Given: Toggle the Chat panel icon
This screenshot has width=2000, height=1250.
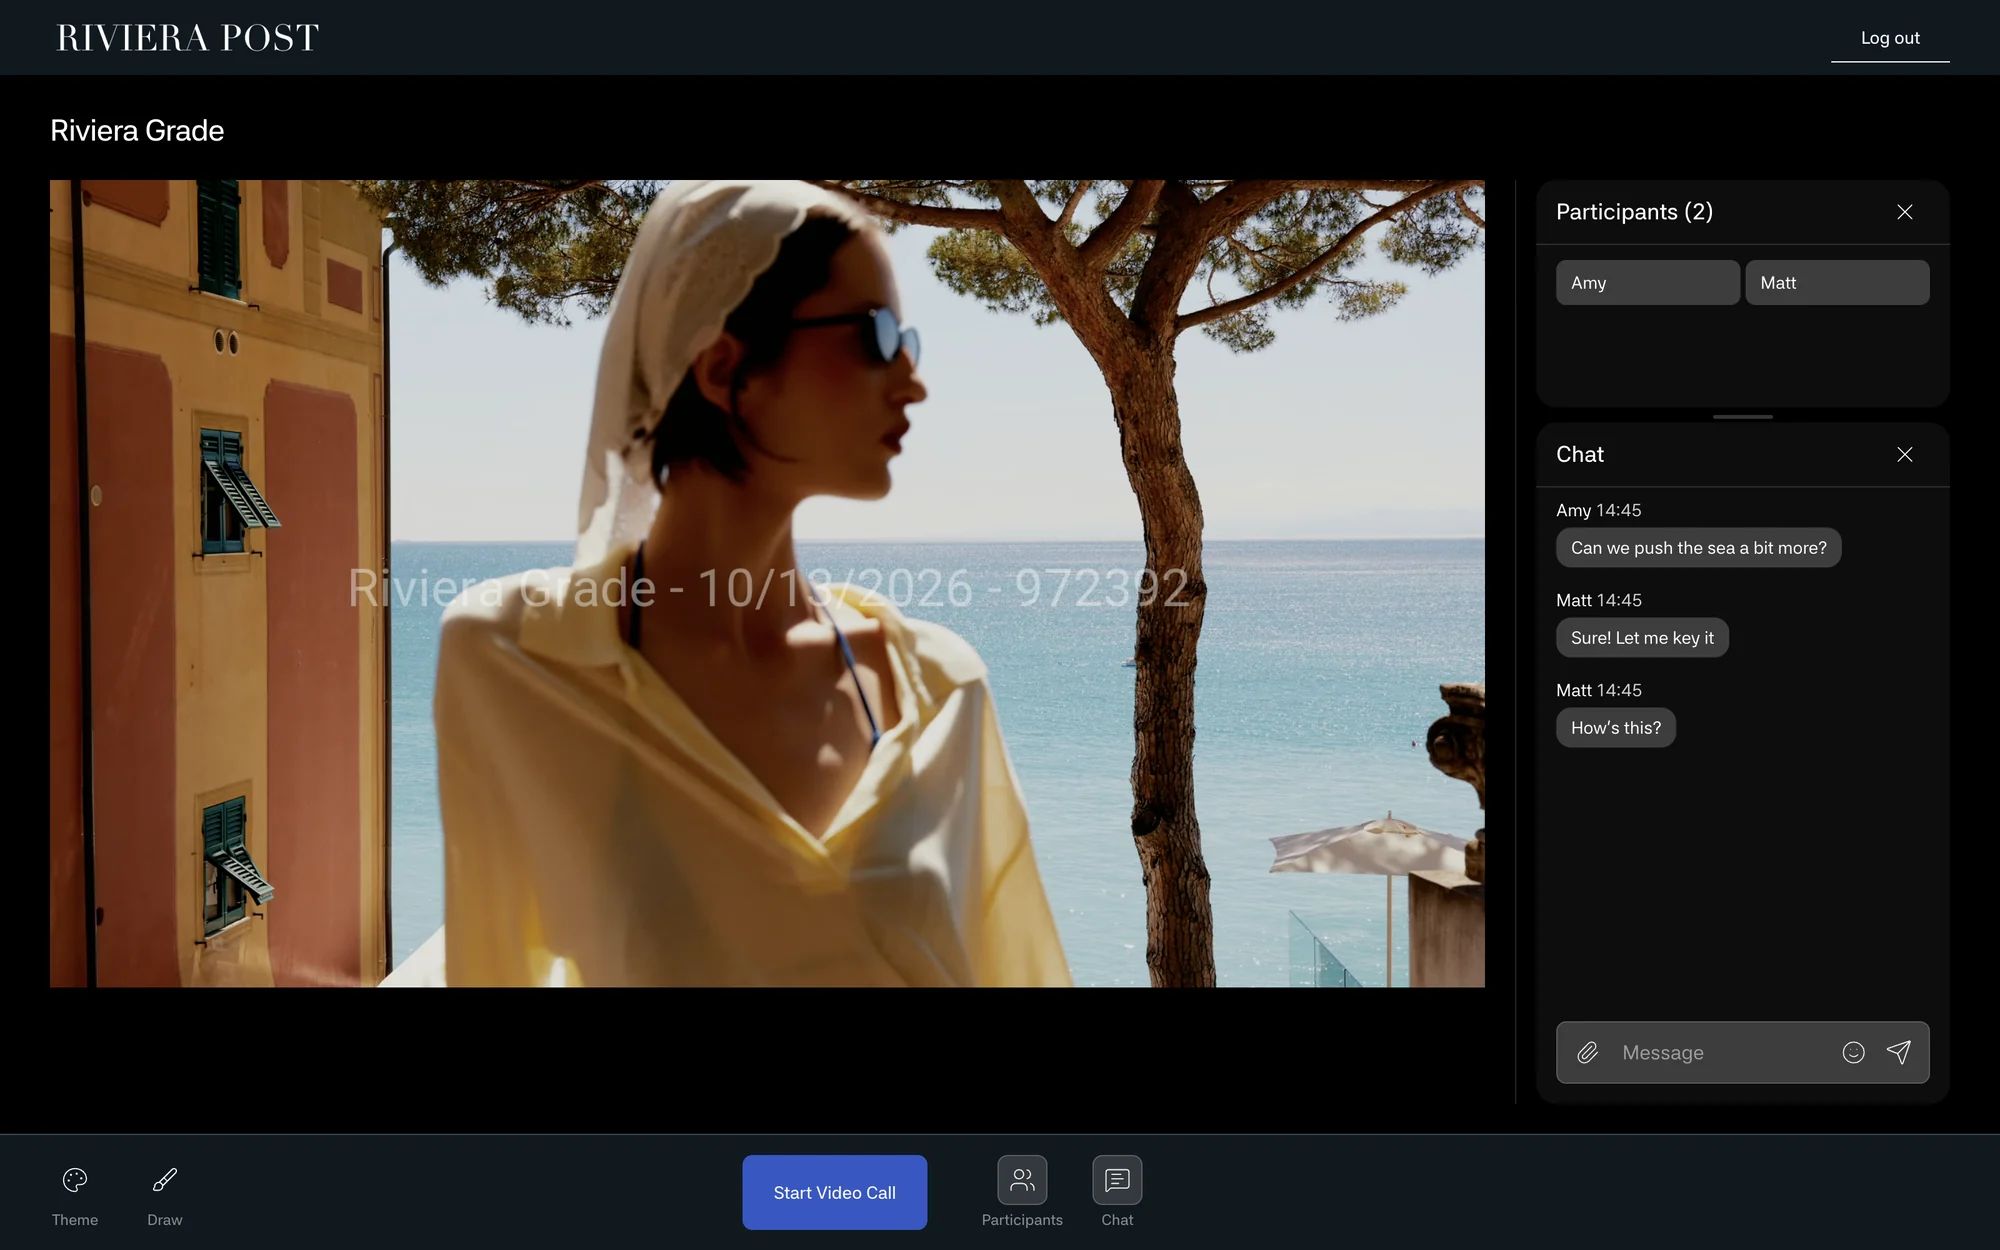Looking at the screenshot, I should pos(1117,1181).
